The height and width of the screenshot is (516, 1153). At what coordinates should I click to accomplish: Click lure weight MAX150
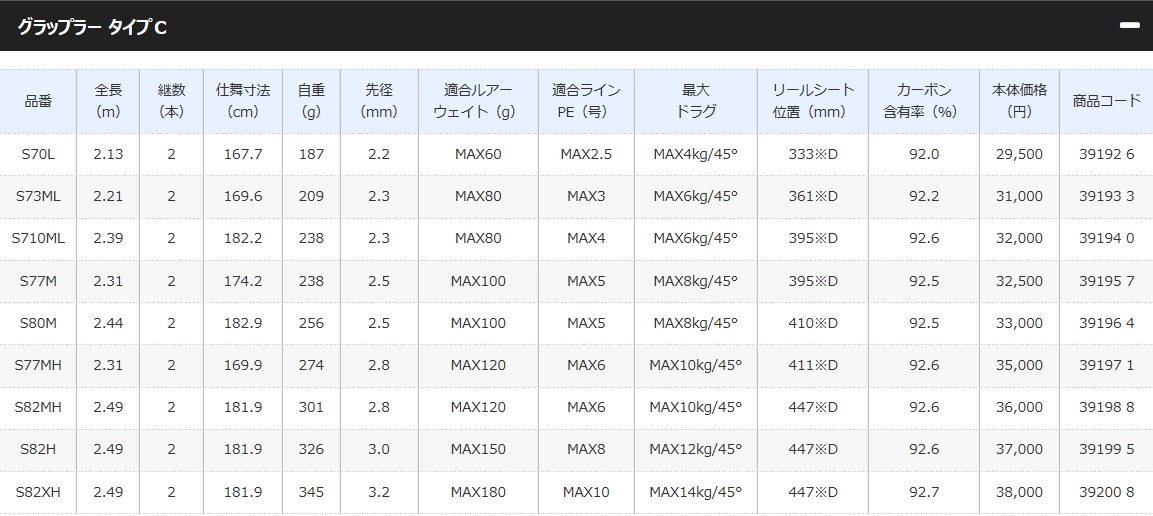point(478,449)
